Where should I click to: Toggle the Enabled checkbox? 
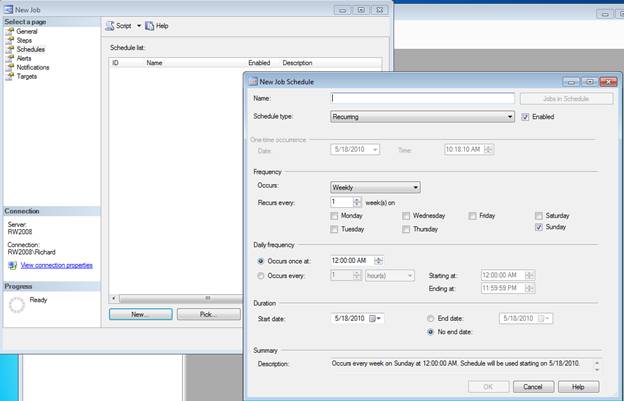pos(526,117)
